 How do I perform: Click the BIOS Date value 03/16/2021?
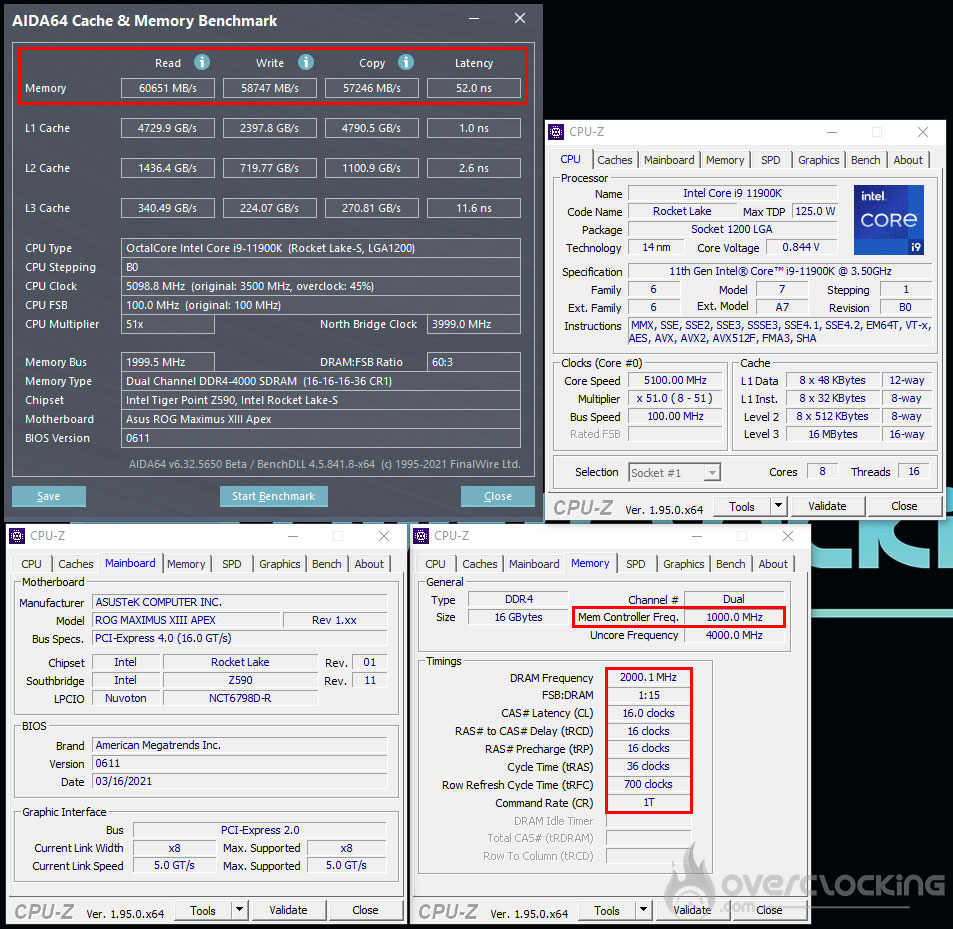point(240,781)
